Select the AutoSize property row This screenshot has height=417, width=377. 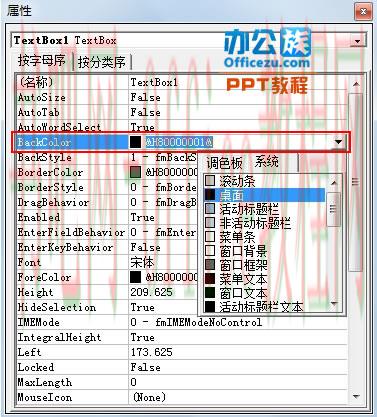coord(182,97)
